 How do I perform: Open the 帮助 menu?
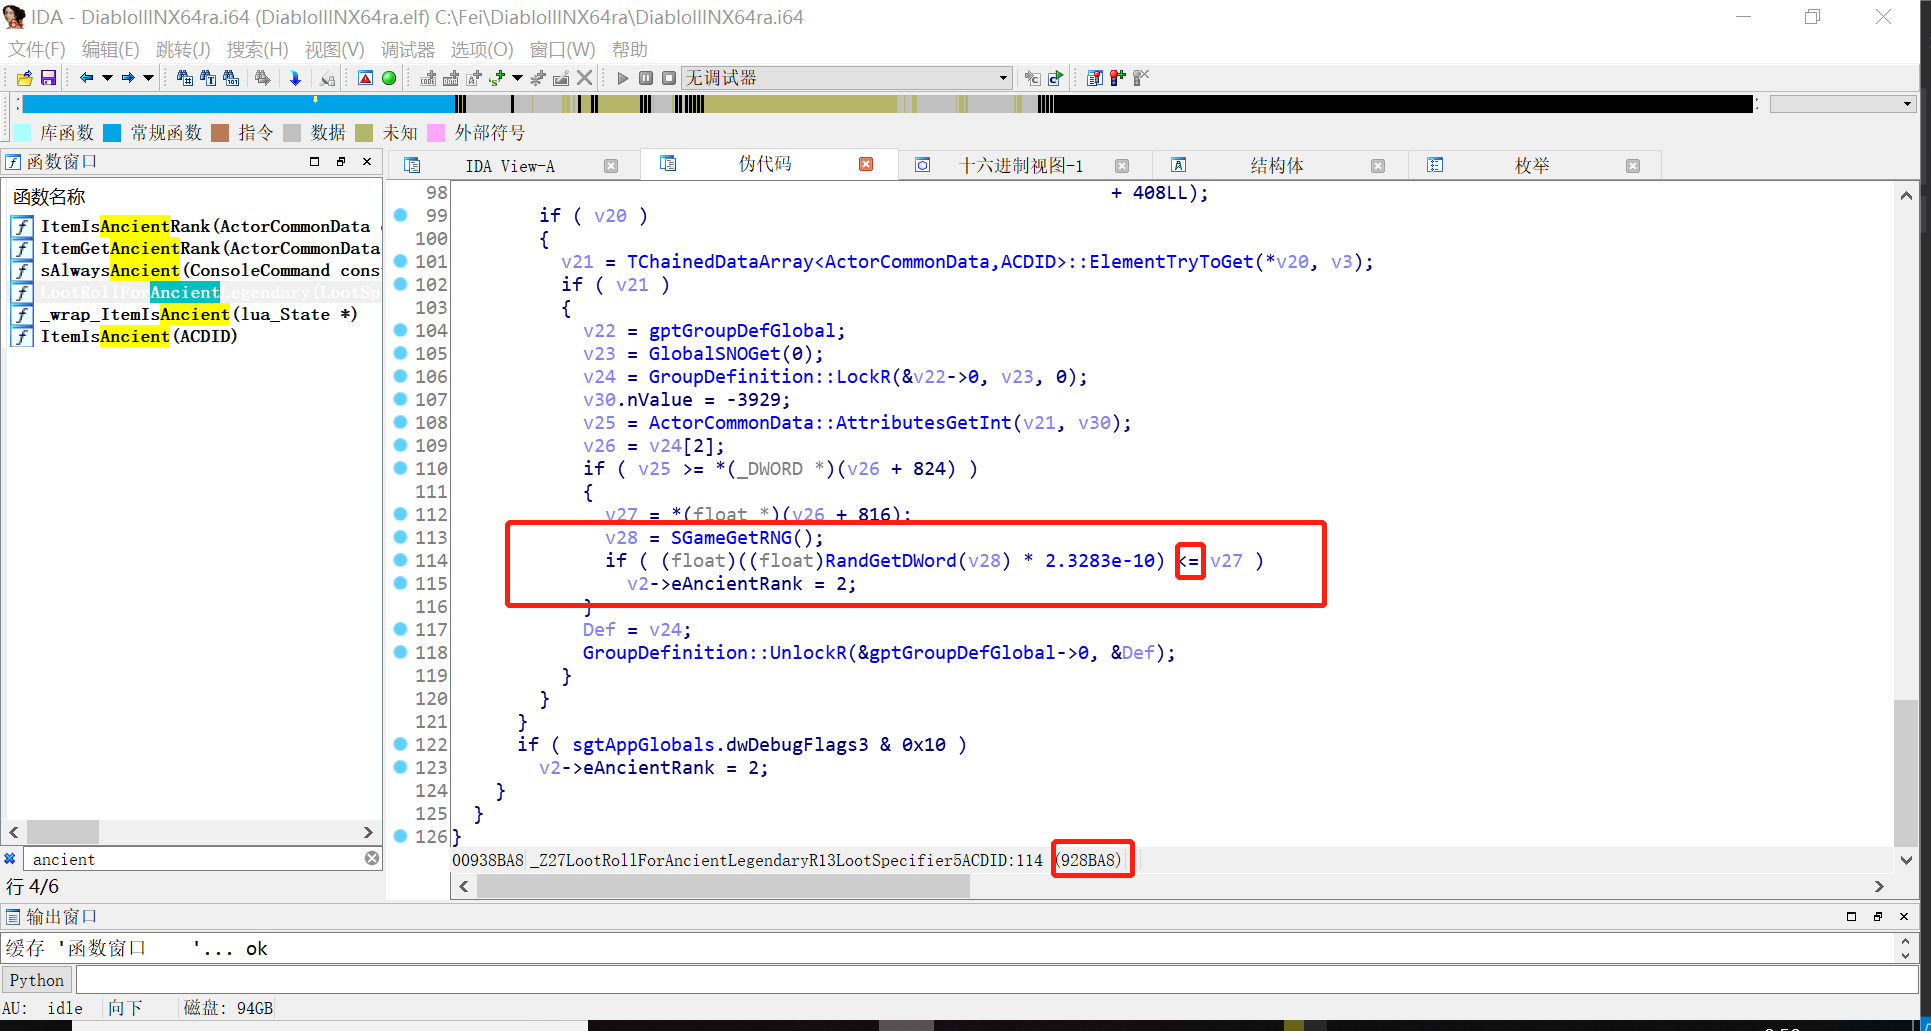[629, 49]
